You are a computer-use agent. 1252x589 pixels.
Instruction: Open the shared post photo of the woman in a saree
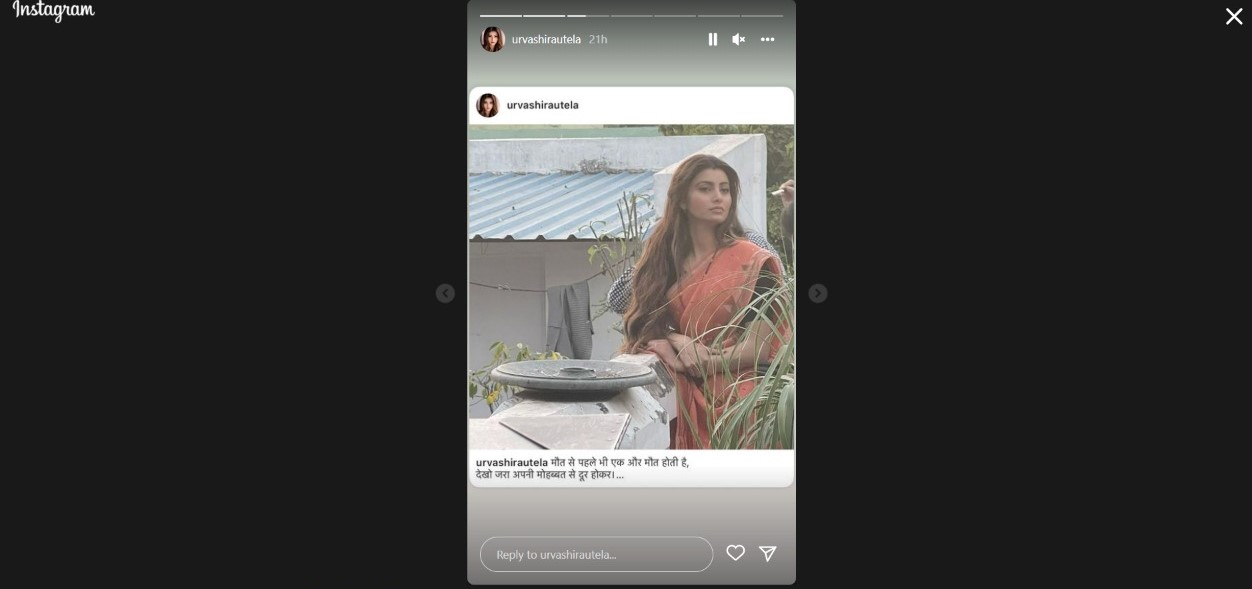(631, 287)
